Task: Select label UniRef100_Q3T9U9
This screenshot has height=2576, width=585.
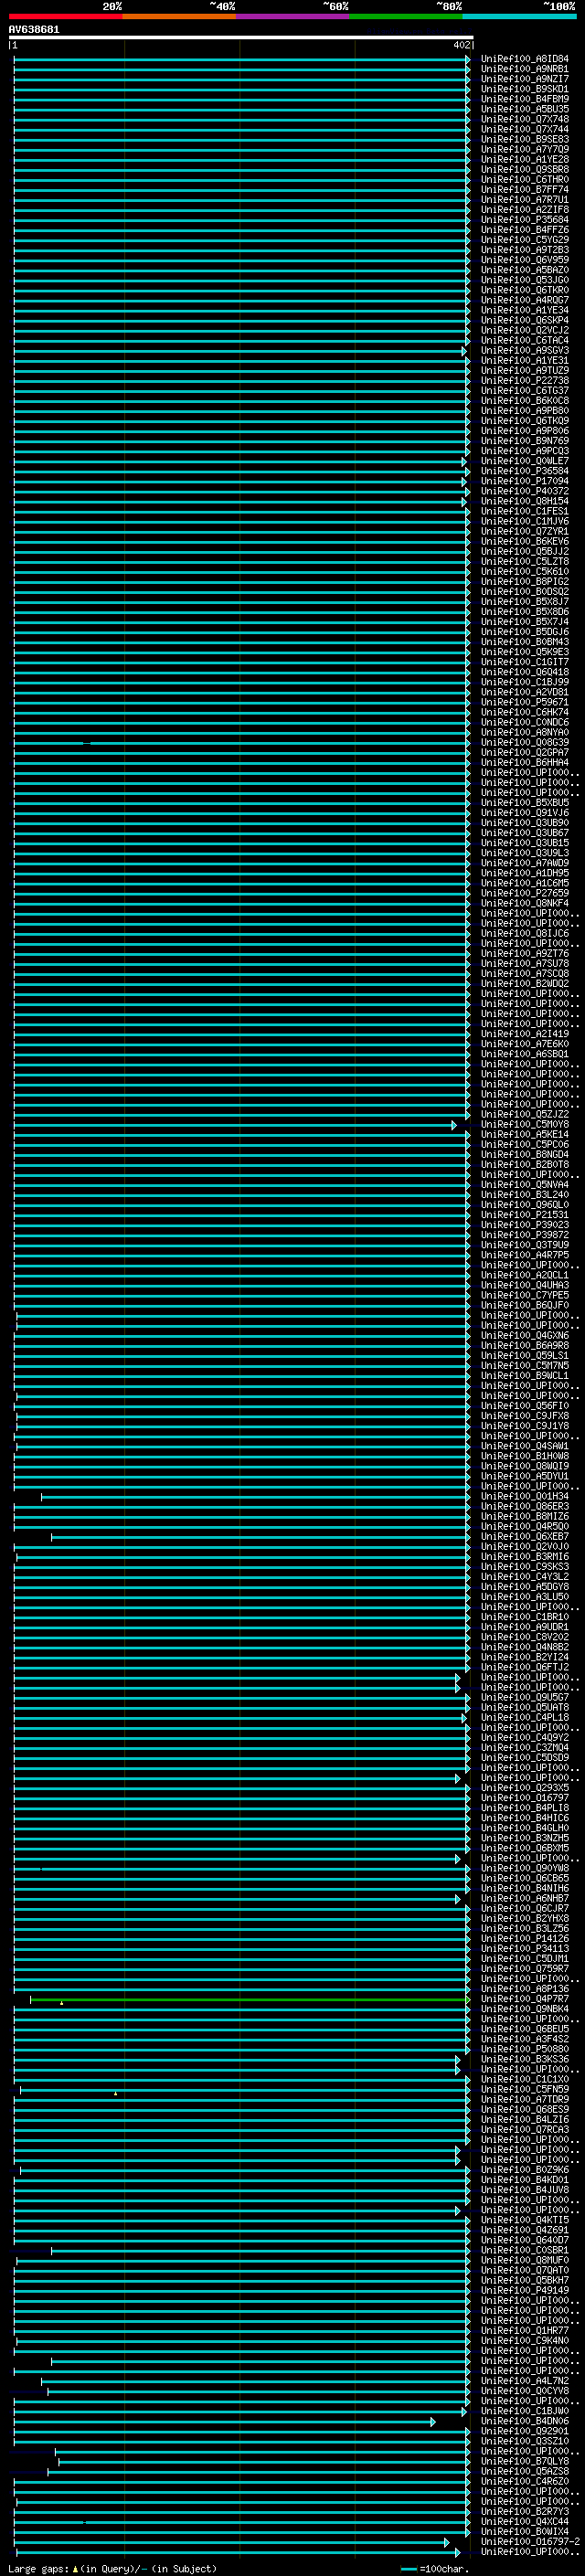Action: click(525, 1246)
